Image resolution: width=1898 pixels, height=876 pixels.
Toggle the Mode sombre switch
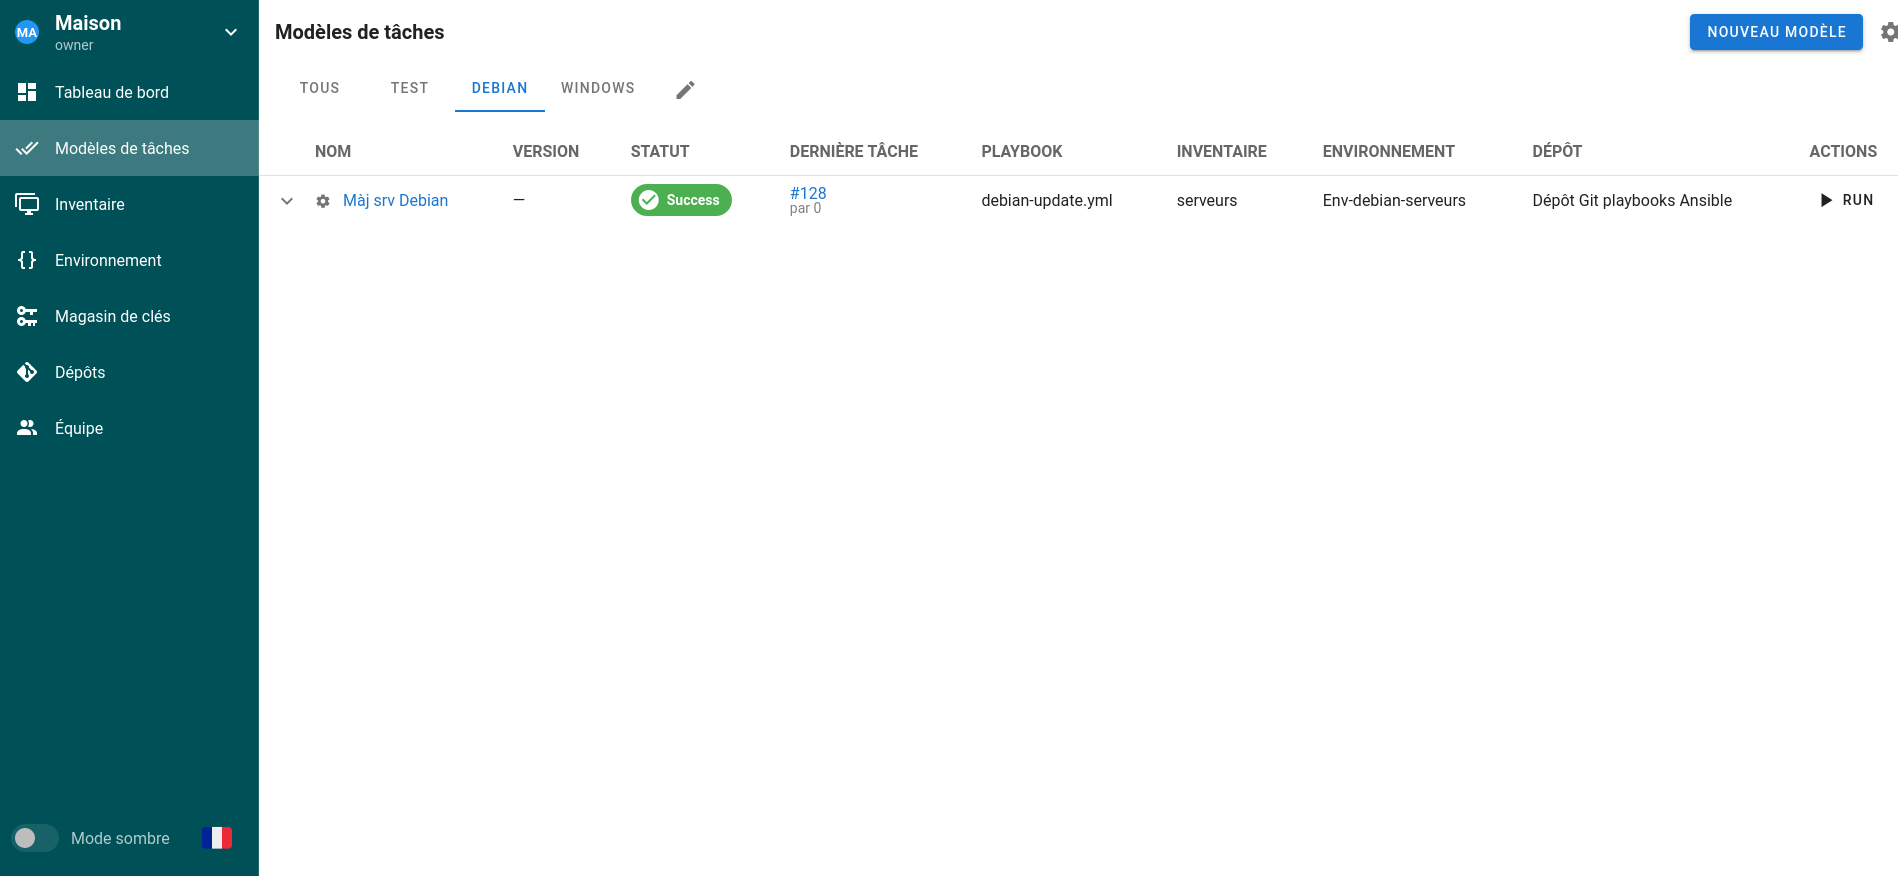[35, 838]
